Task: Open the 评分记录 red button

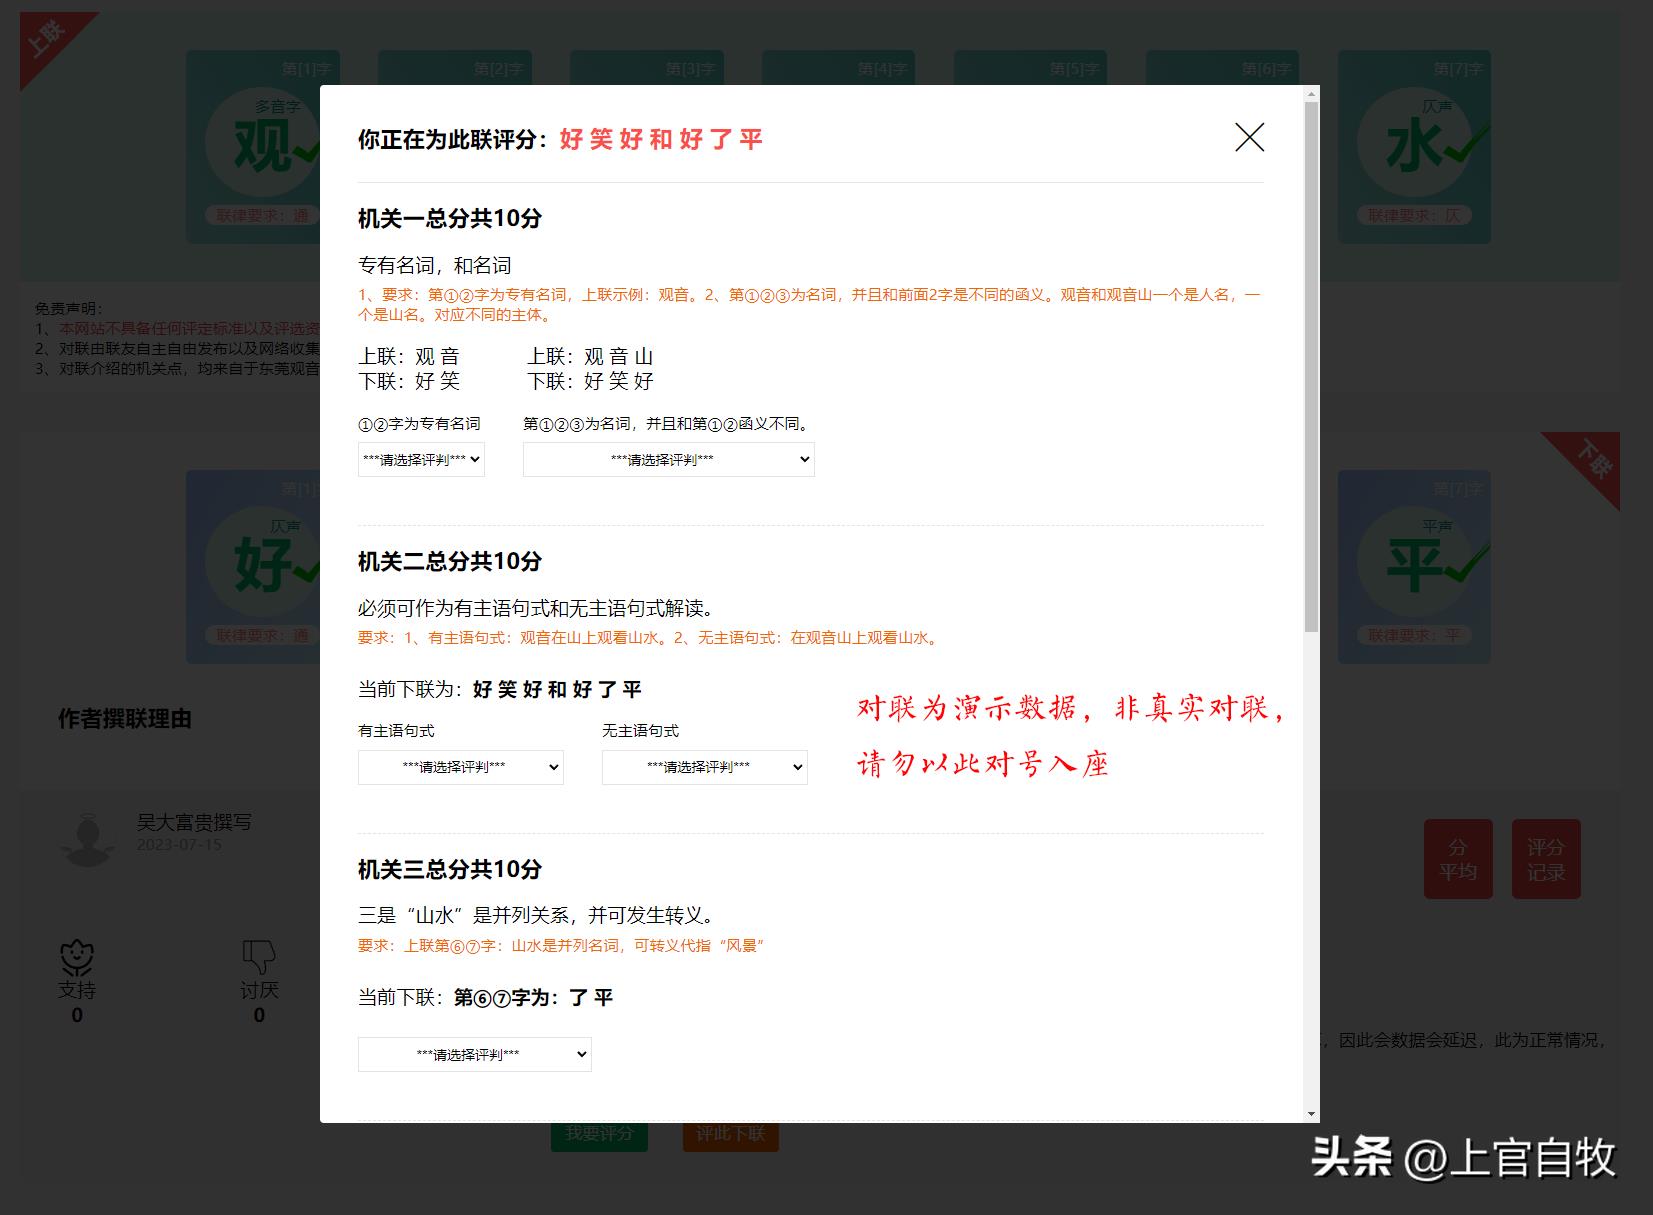Action: [x=1545, y=859]
